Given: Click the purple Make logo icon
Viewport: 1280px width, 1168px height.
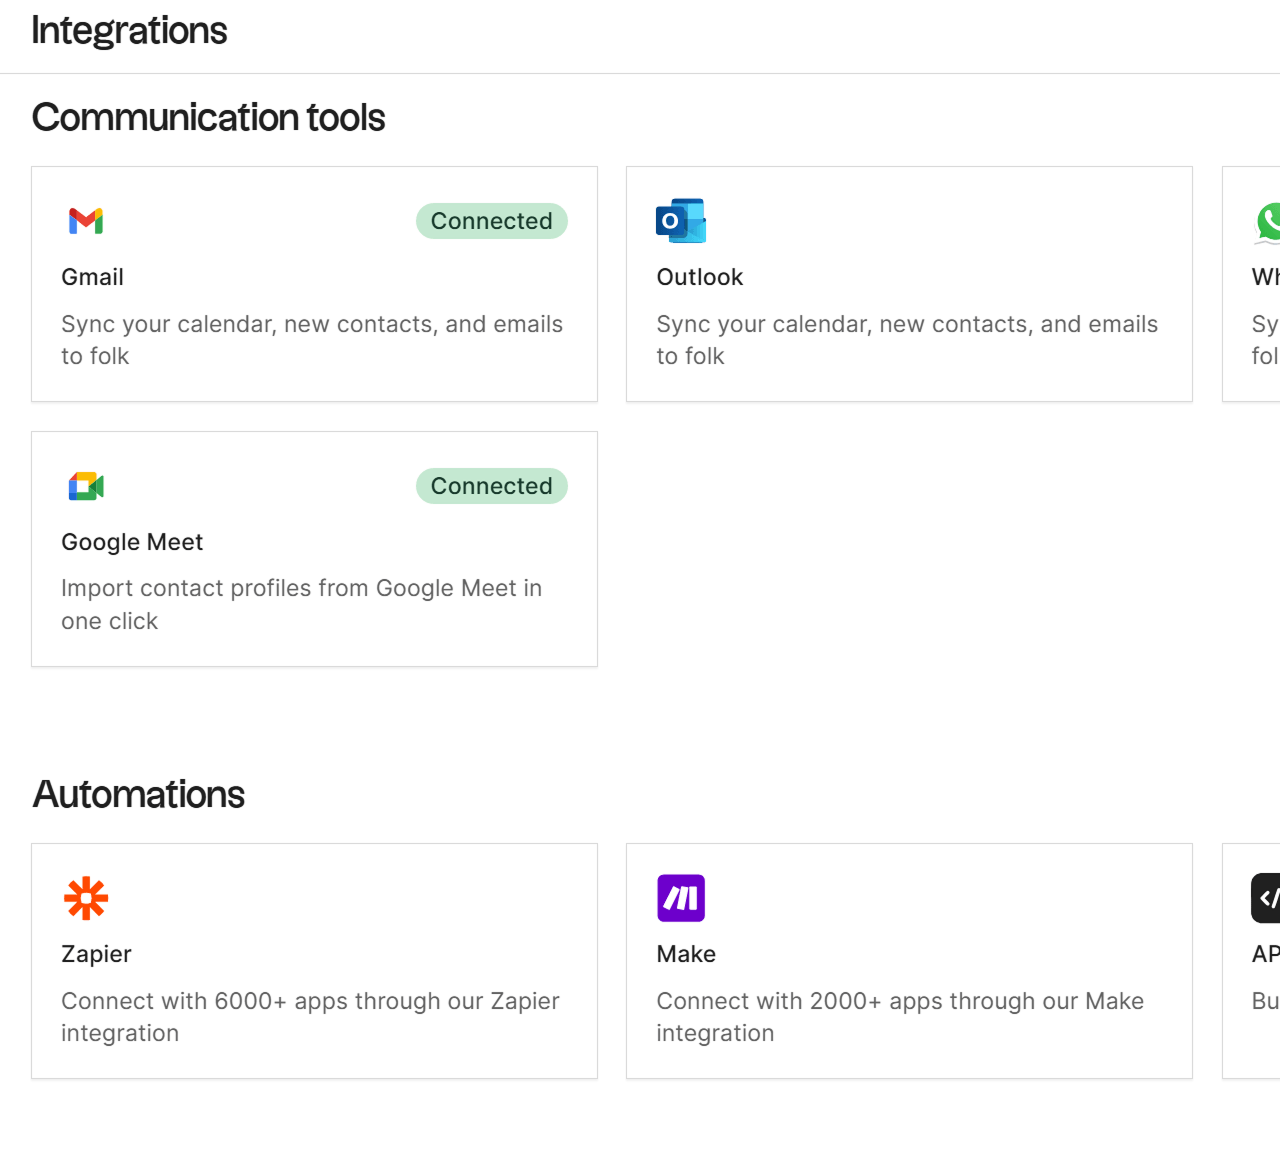Looking at the screenshot, I should click(x=681, y=898).
